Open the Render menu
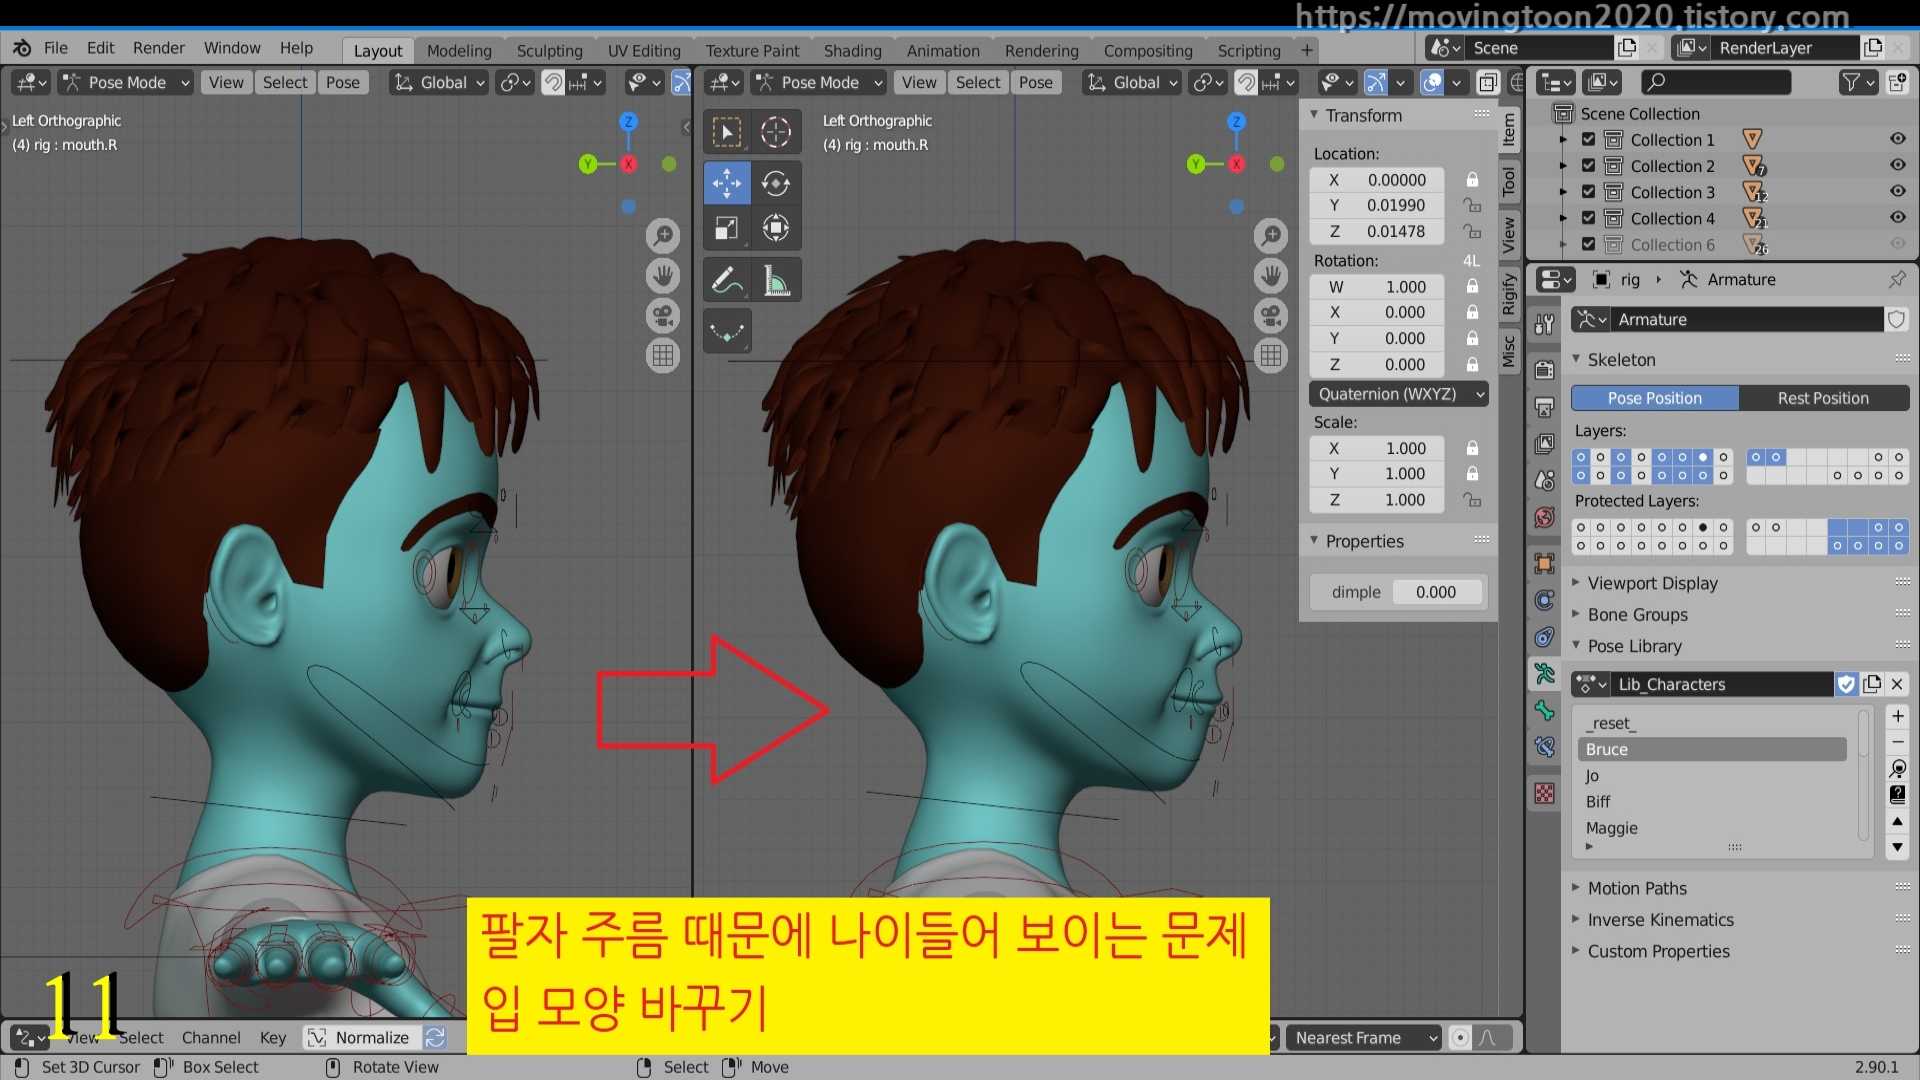The width and height of the screenshot is (1920, 1080). click(x=159, y=48)
